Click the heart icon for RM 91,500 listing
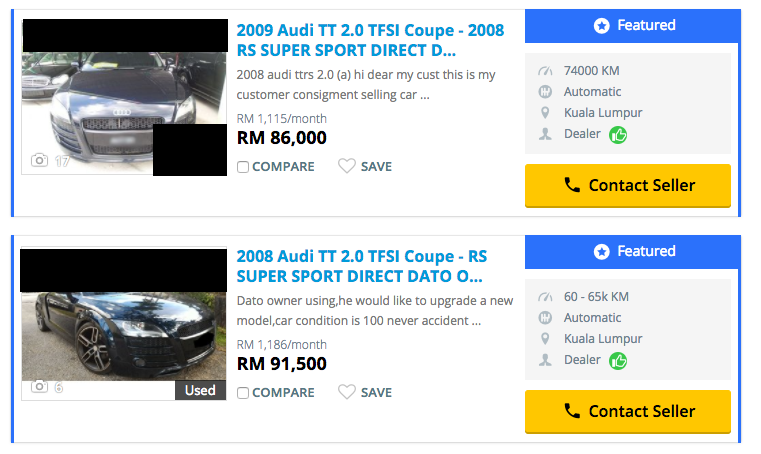Screen dimensions: 761x454 coord(347,393)
